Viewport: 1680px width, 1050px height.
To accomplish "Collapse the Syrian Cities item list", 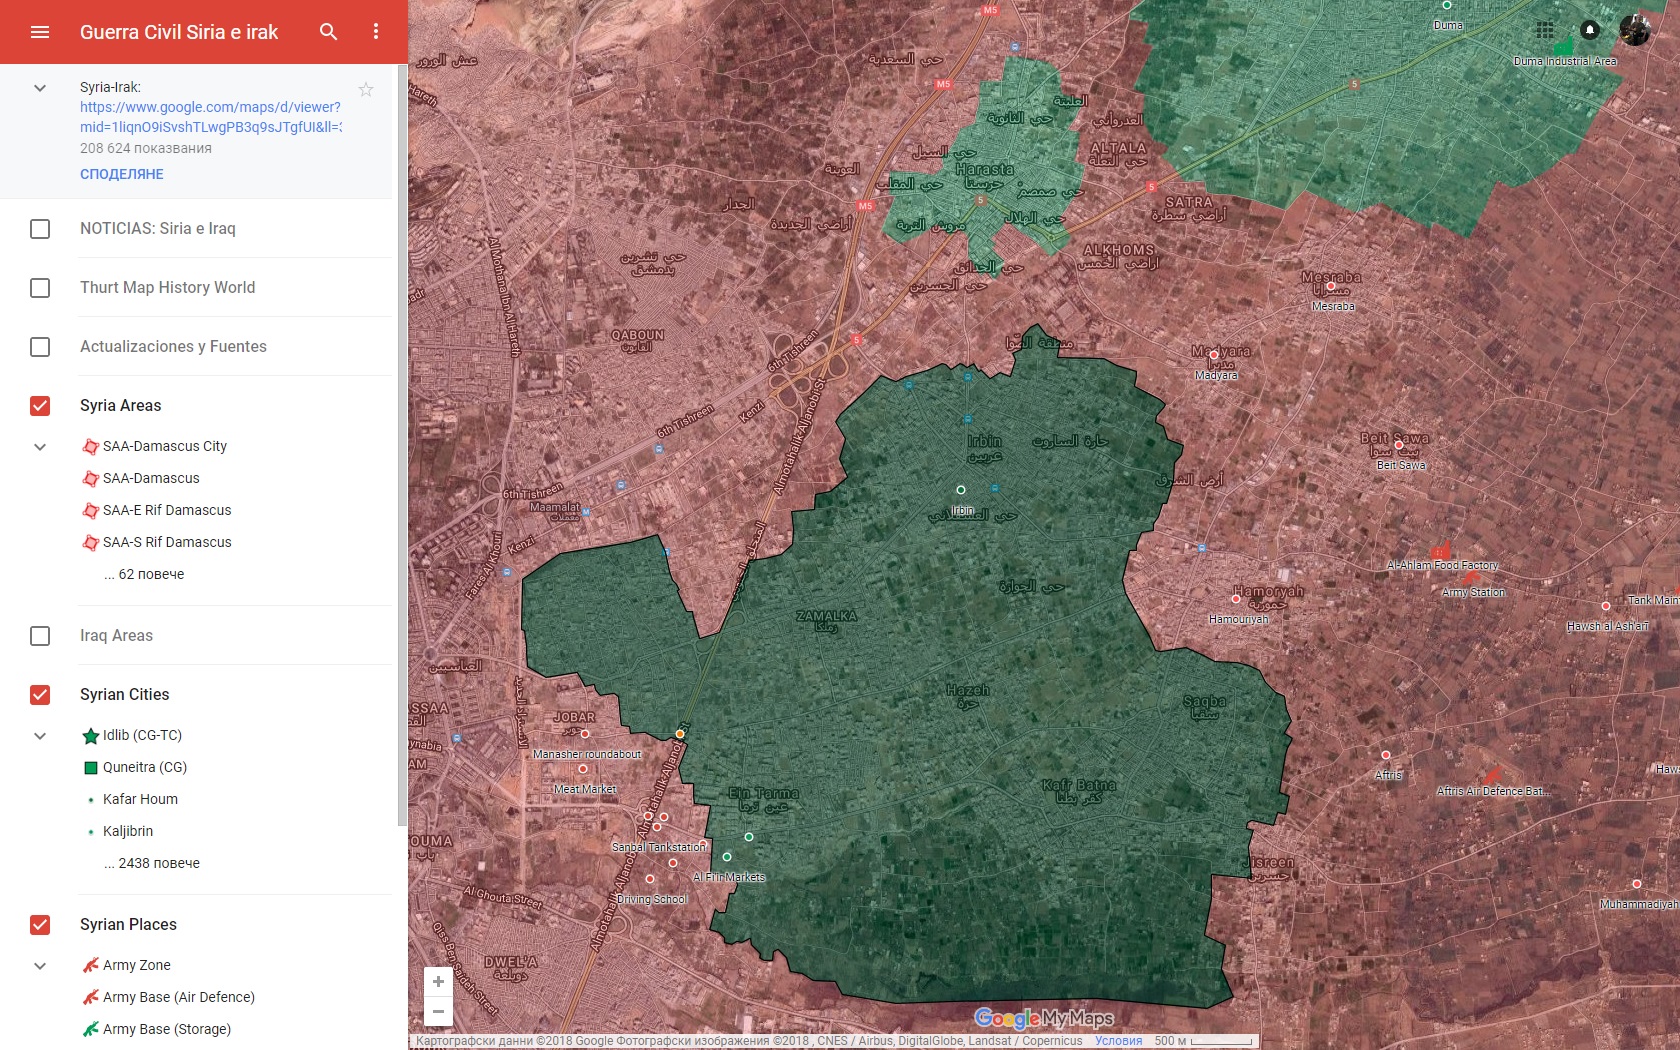I will coord(40,736).
